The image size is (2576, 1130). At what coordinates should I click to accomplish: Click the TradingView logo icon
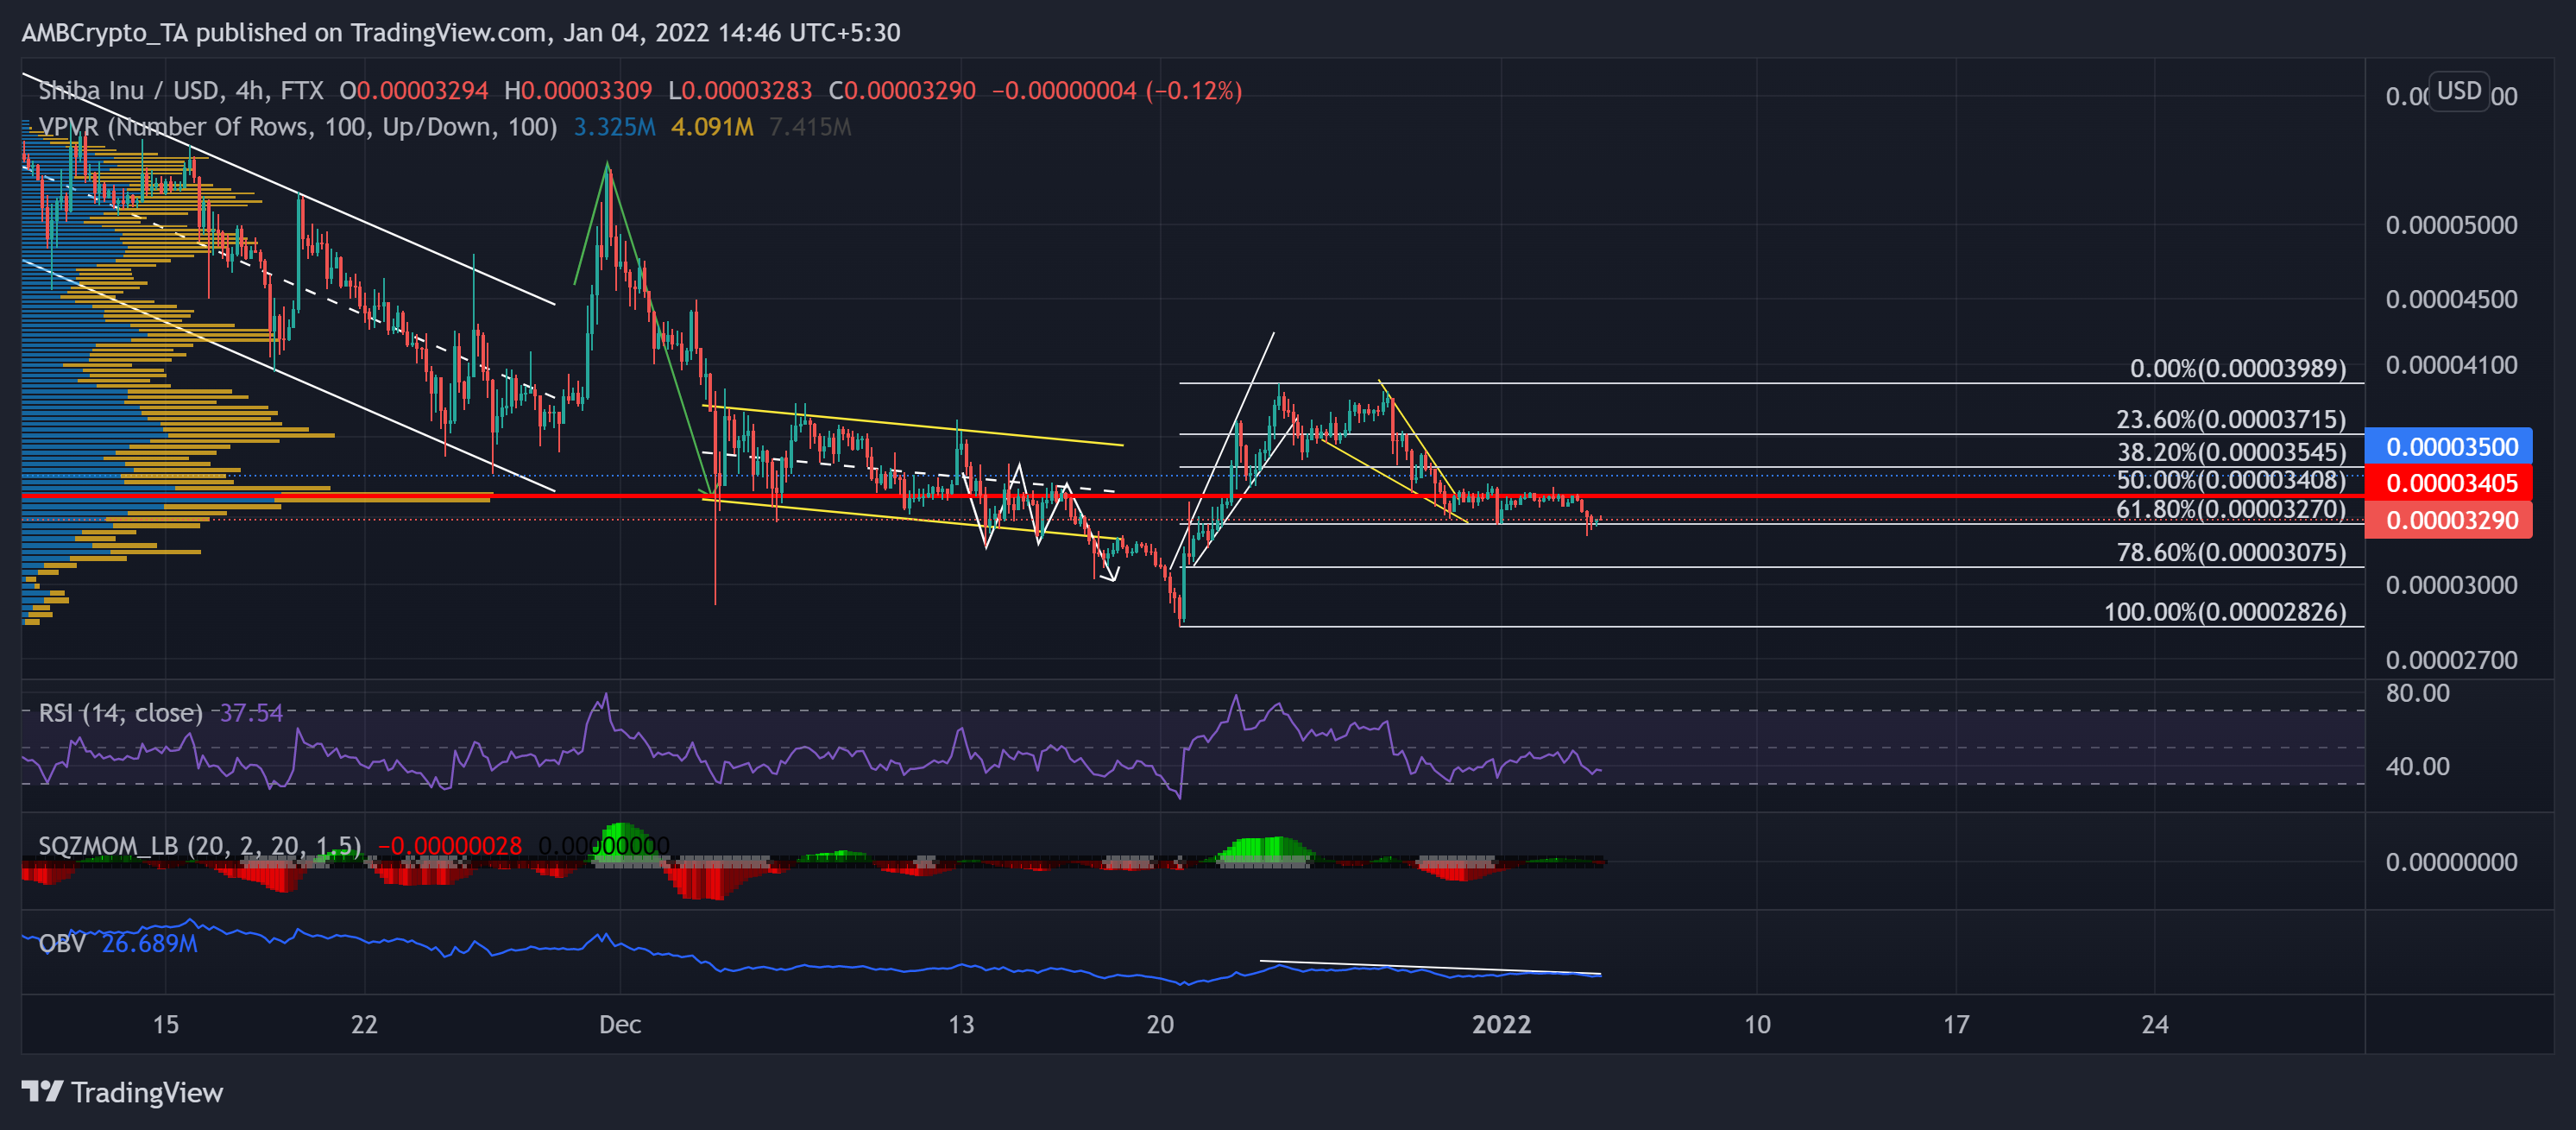[43, 1091]
